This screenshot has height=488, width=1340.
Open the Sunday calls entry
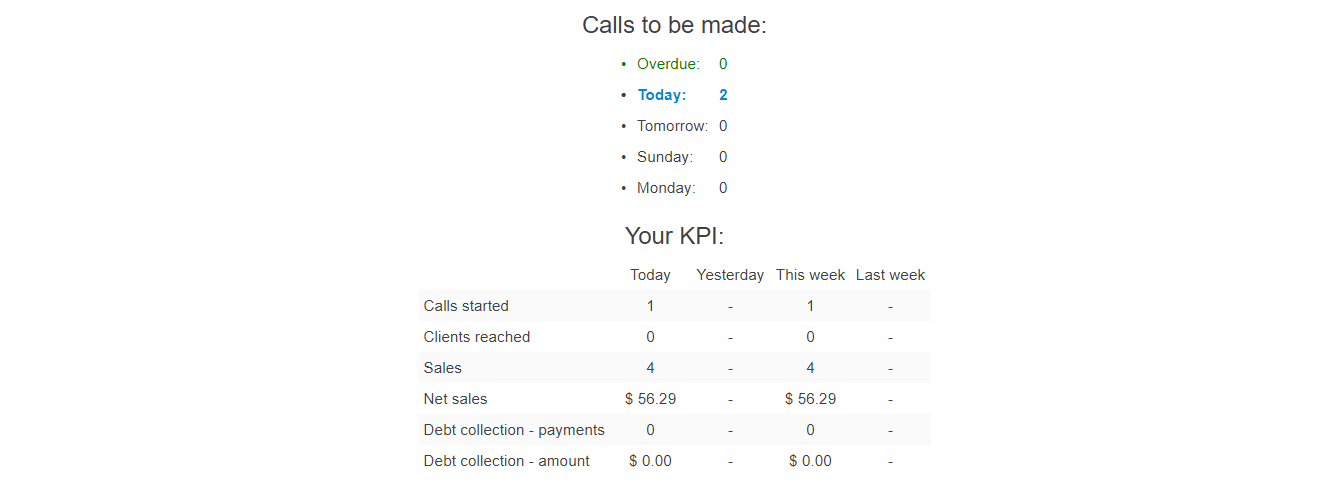pos(664,157)
